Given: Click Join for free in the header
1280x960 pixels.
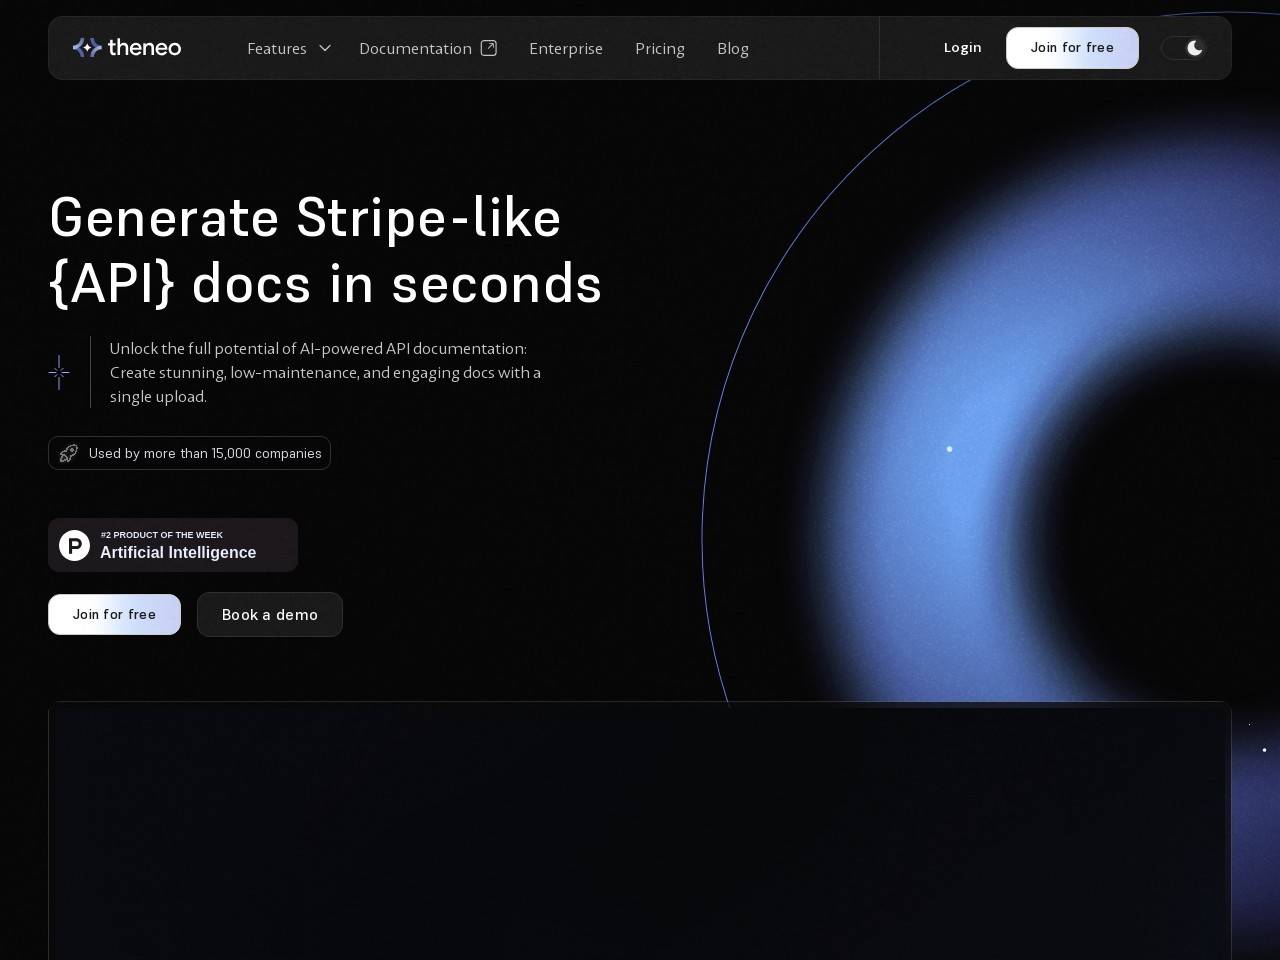Looking at the screenshot, I should pyautogui.click(x=1072, y=48).
